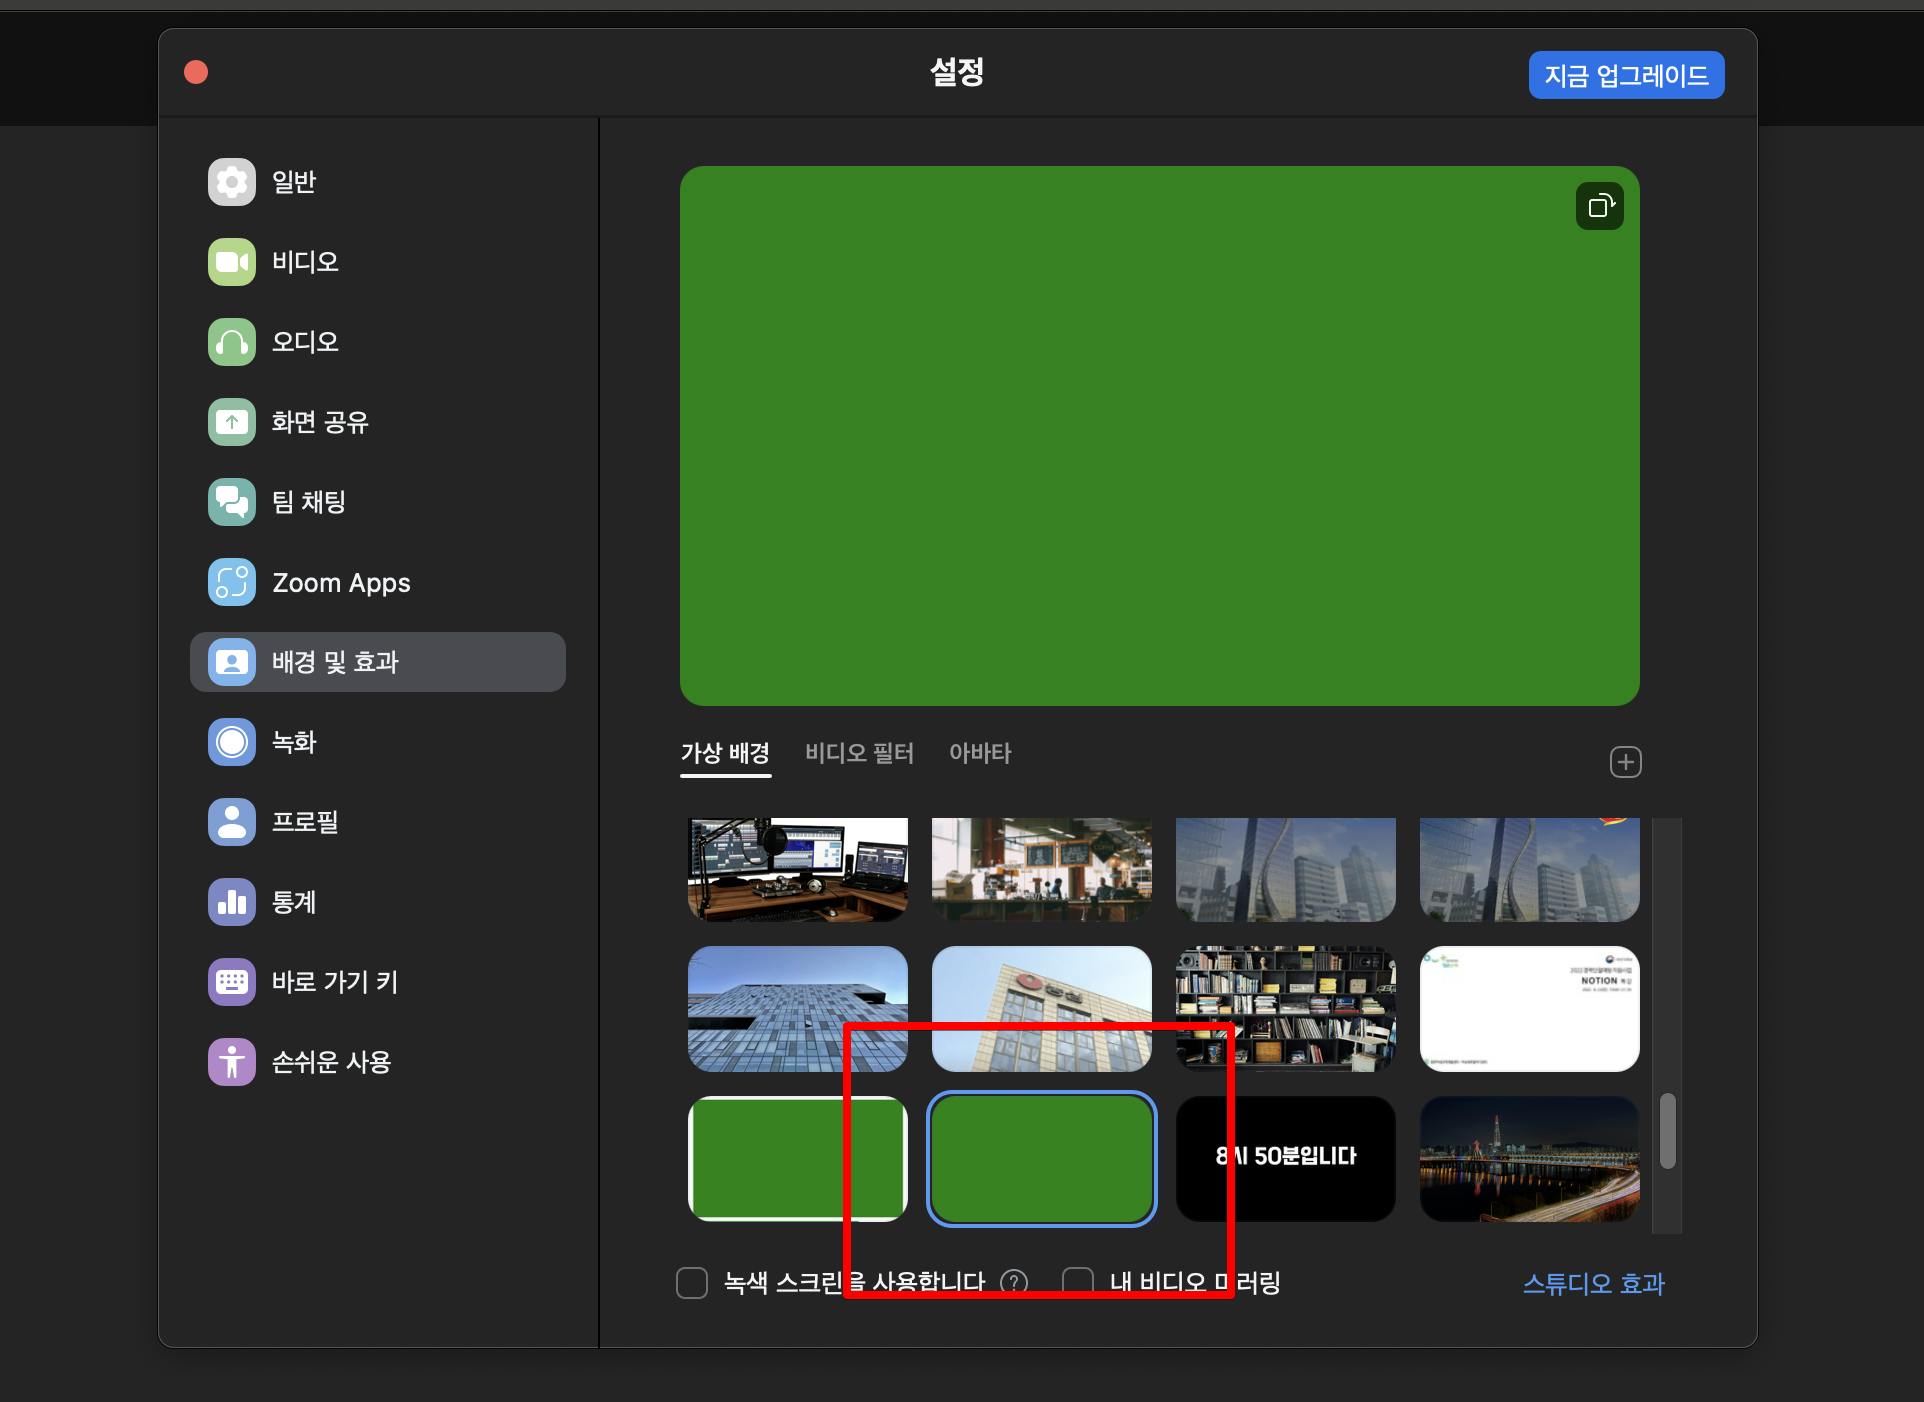The height and width of the screenshot is (1402, 1924).
Task: Switch to 아바타 tab
Action: [979, 753]
